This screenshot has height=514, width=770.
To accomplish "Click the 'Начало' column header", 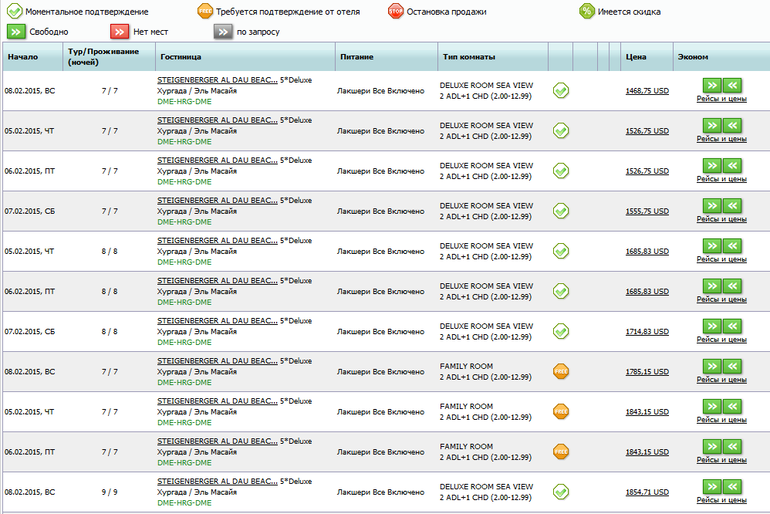I will tap(22, 57).
